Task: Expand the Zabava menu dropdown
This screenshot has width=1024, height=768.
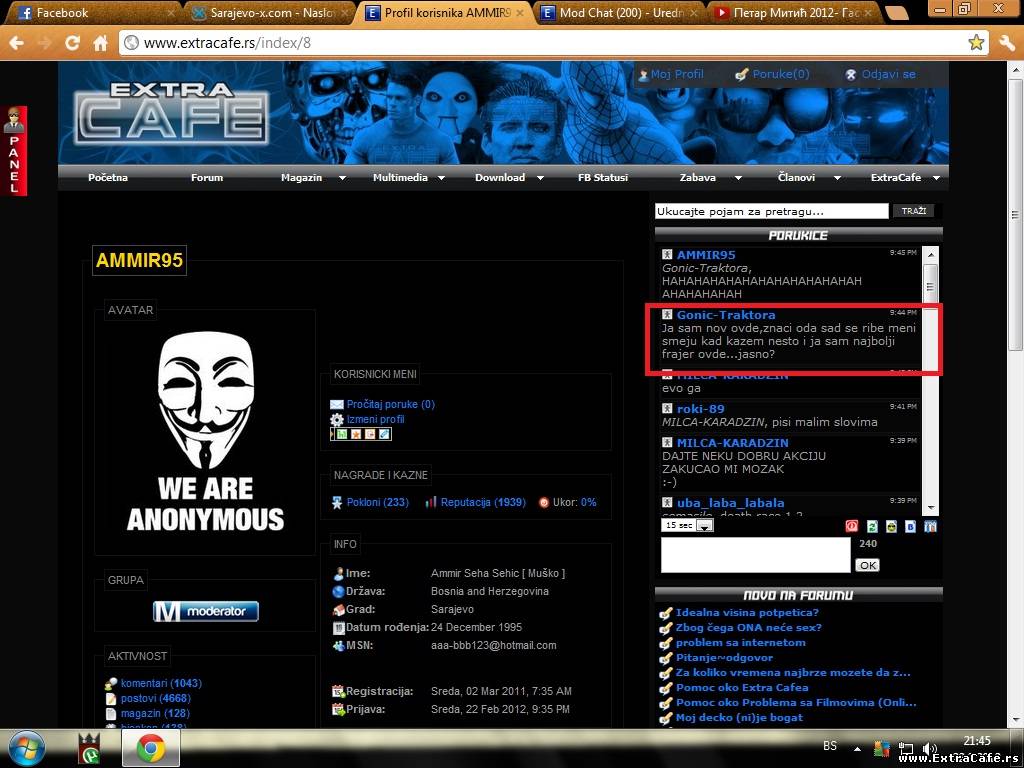Action: (738, 178)
